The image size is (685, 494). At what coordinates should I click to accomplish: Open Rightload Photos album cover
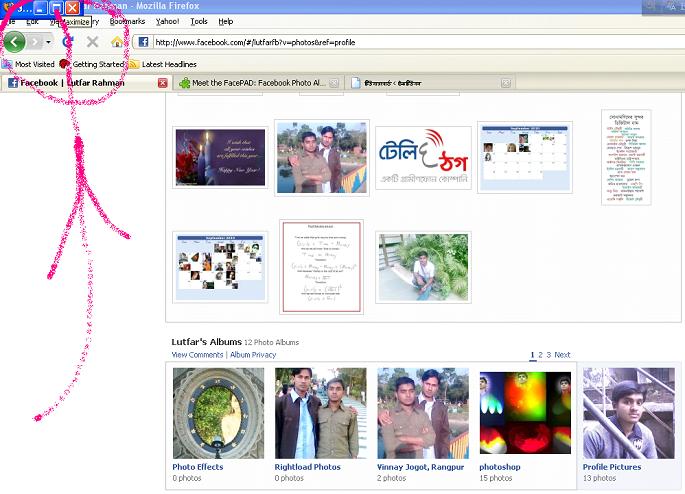pos(321,413)
